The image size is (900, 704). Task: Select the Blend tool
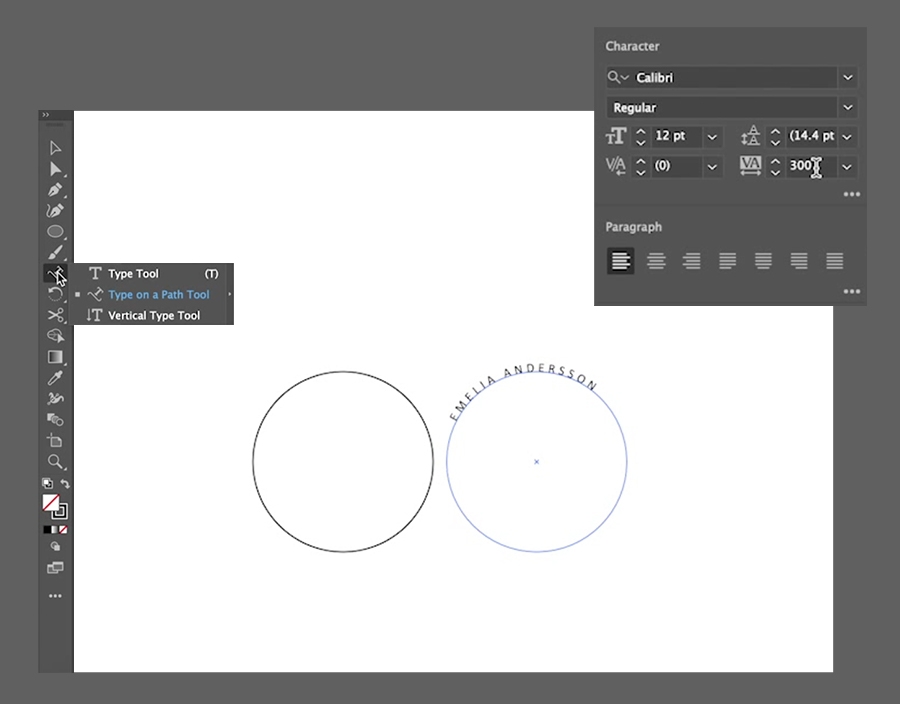(55, 419)
